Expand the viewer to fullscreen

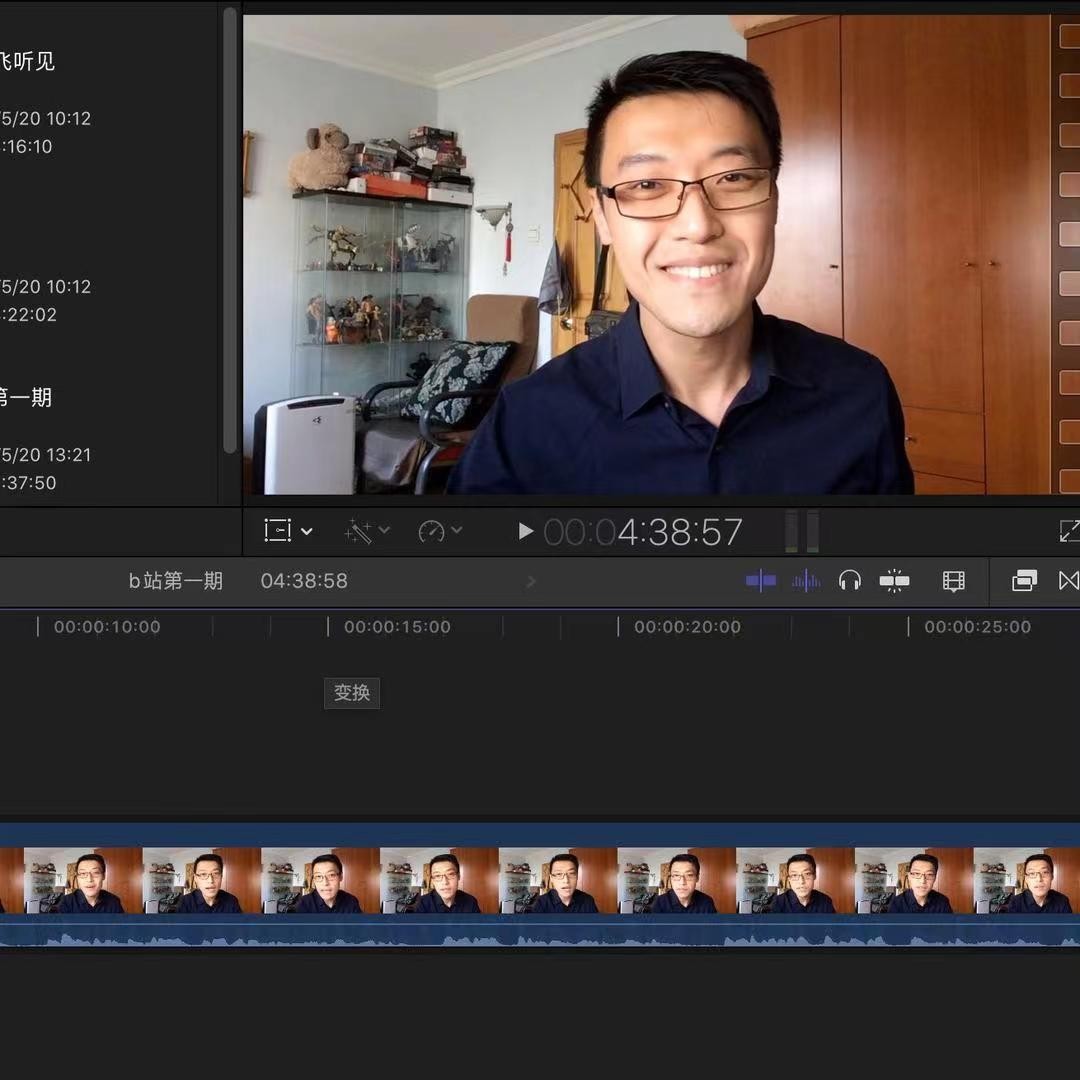coord(1070,531)
